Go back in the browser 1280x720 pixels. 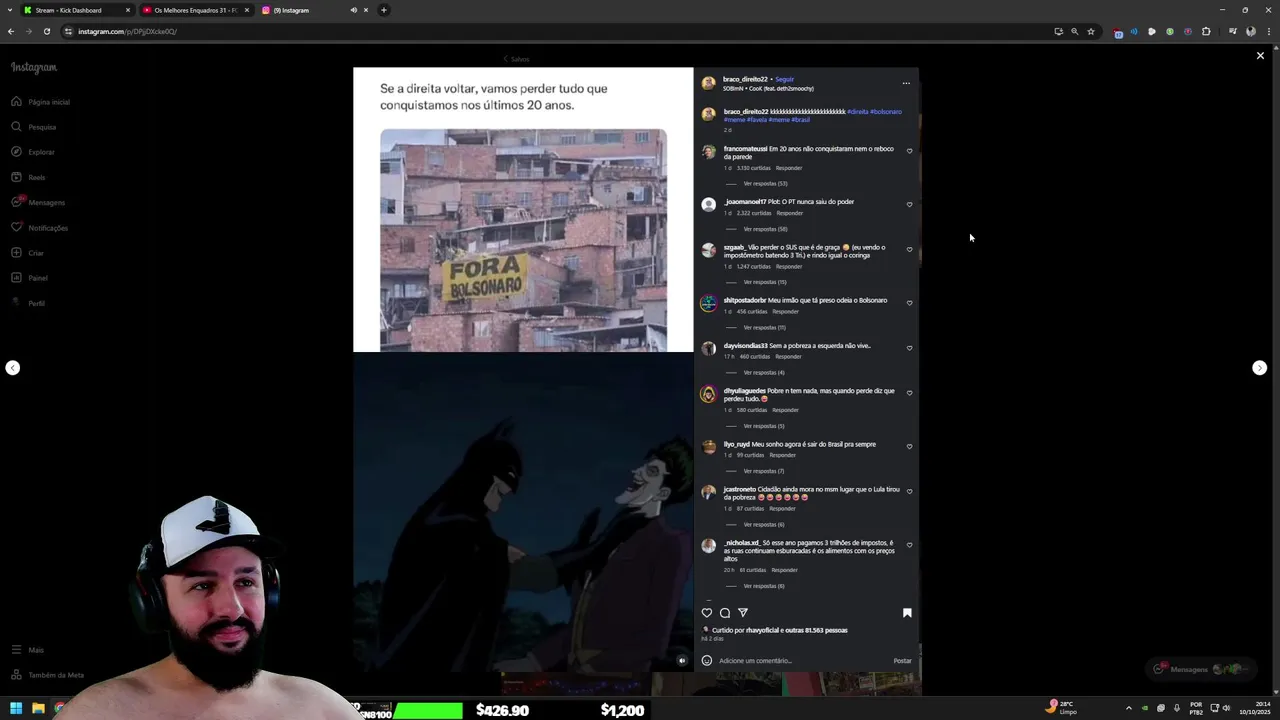(x=11, y=31)
